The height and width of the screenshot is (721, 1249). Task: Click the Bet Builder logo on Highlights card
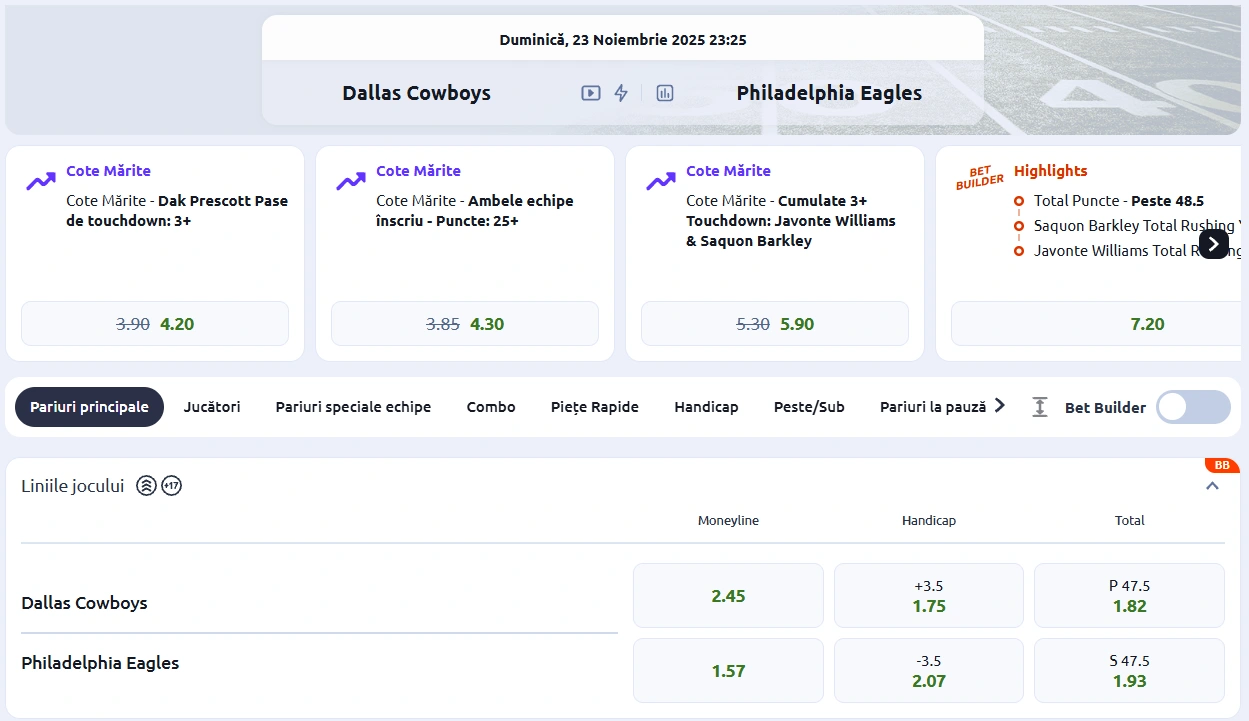[979, 177]
